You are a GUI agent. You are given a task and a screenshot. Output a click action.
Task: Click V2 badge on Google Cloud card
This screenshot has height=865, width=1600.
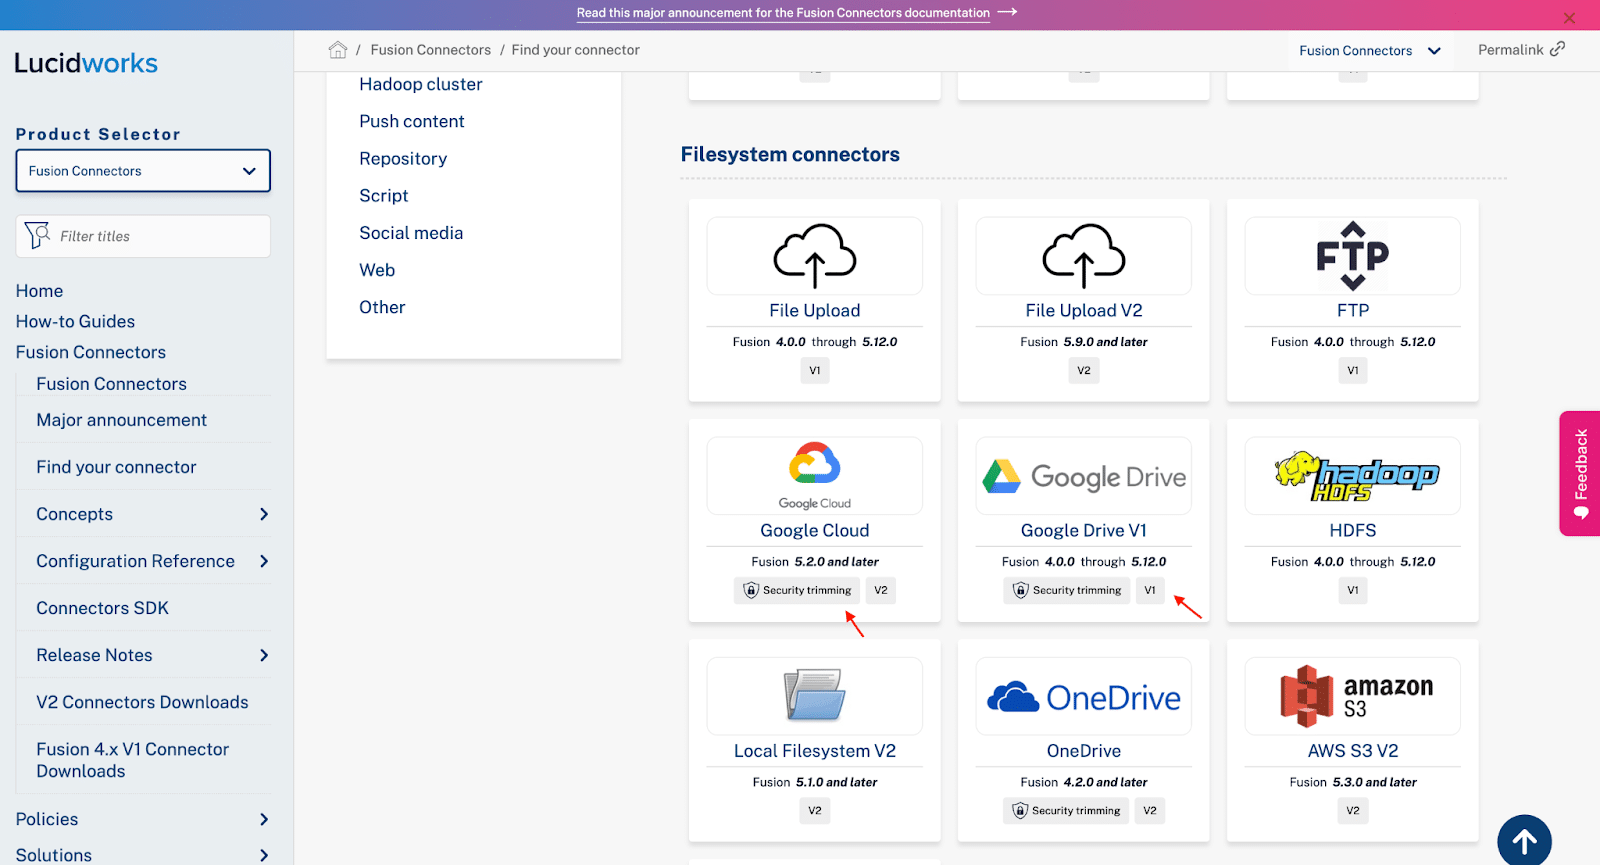(x=881, y=590)
